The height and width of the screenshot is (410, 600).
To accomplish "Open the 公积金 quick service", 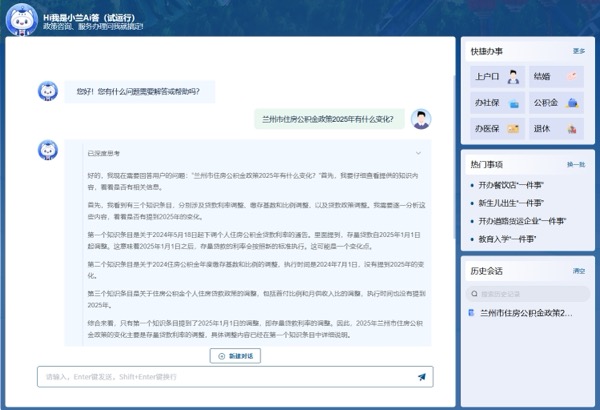I will click(556, 103).
